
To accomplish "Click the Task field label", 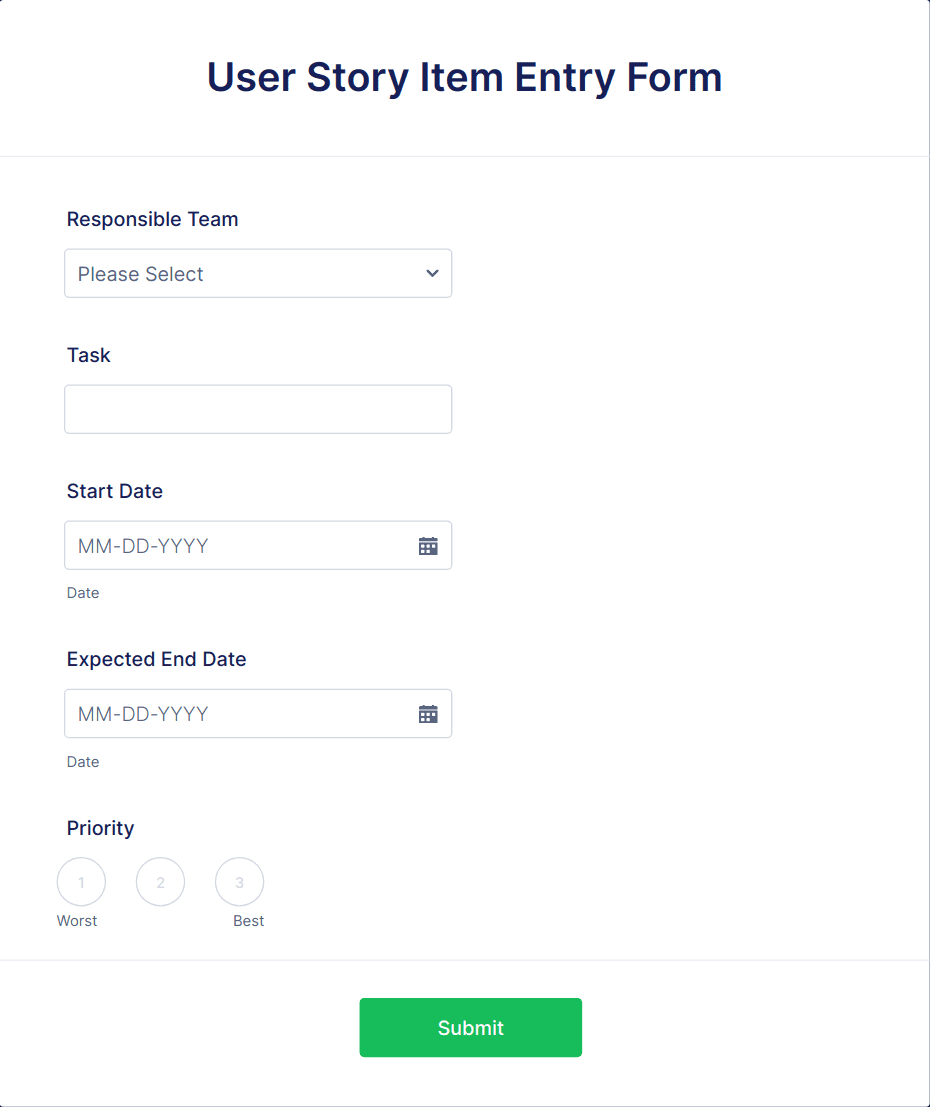I will point(88,355).
